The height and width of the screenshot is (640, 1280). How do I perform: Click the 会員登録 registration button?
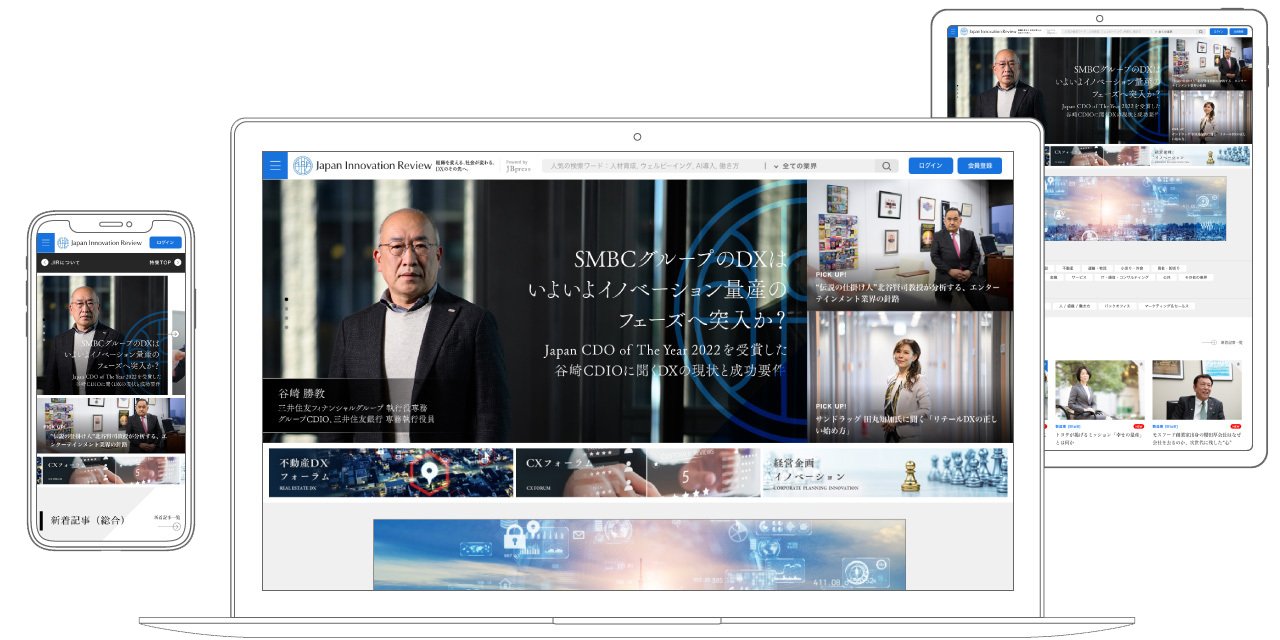coord(980,165)
